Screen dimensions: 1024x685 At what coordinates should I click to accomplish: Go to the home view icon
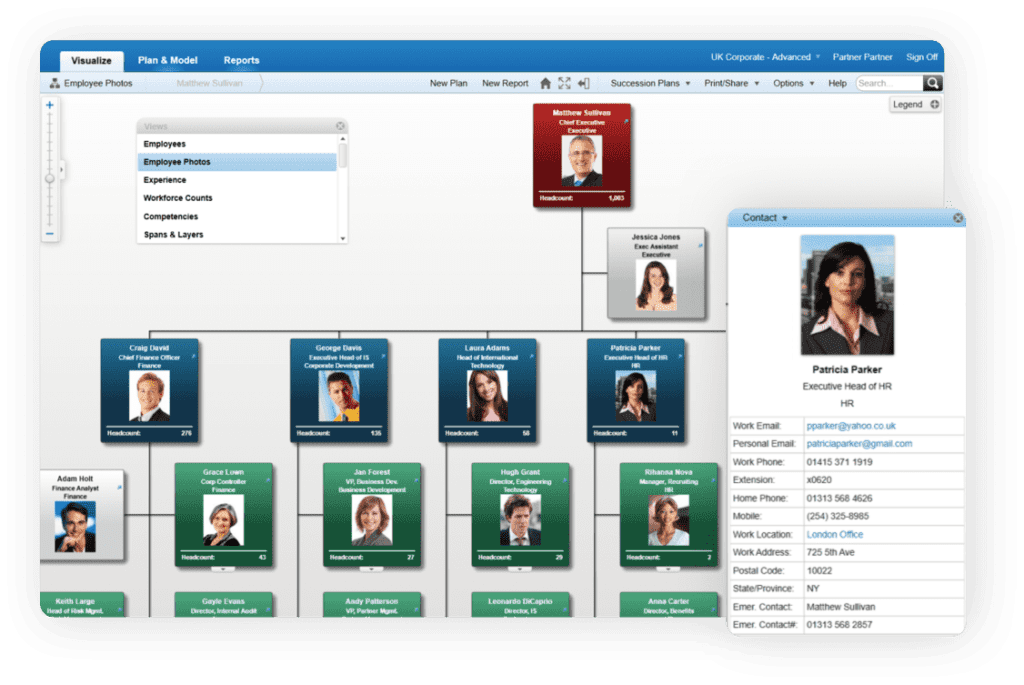(x=545, y=84)
